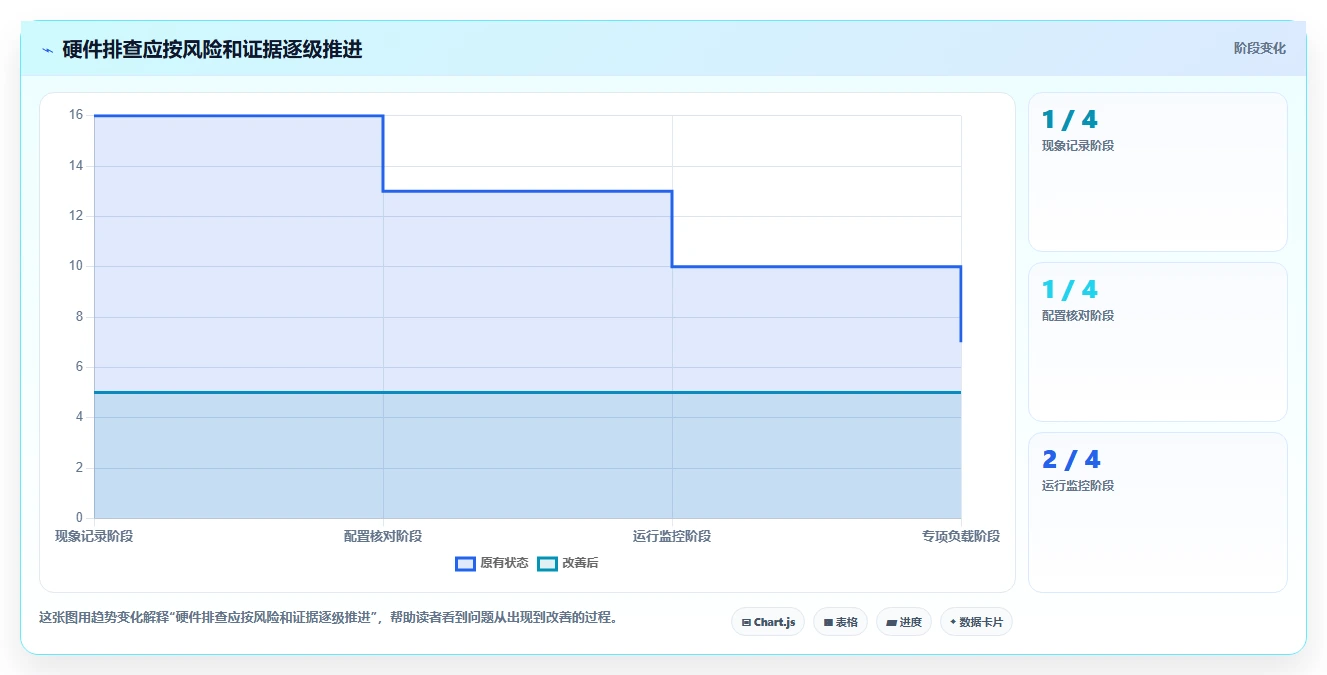Click the 改善后 teal legend swatch
The image size is (1327, 675).
[547, 563]
